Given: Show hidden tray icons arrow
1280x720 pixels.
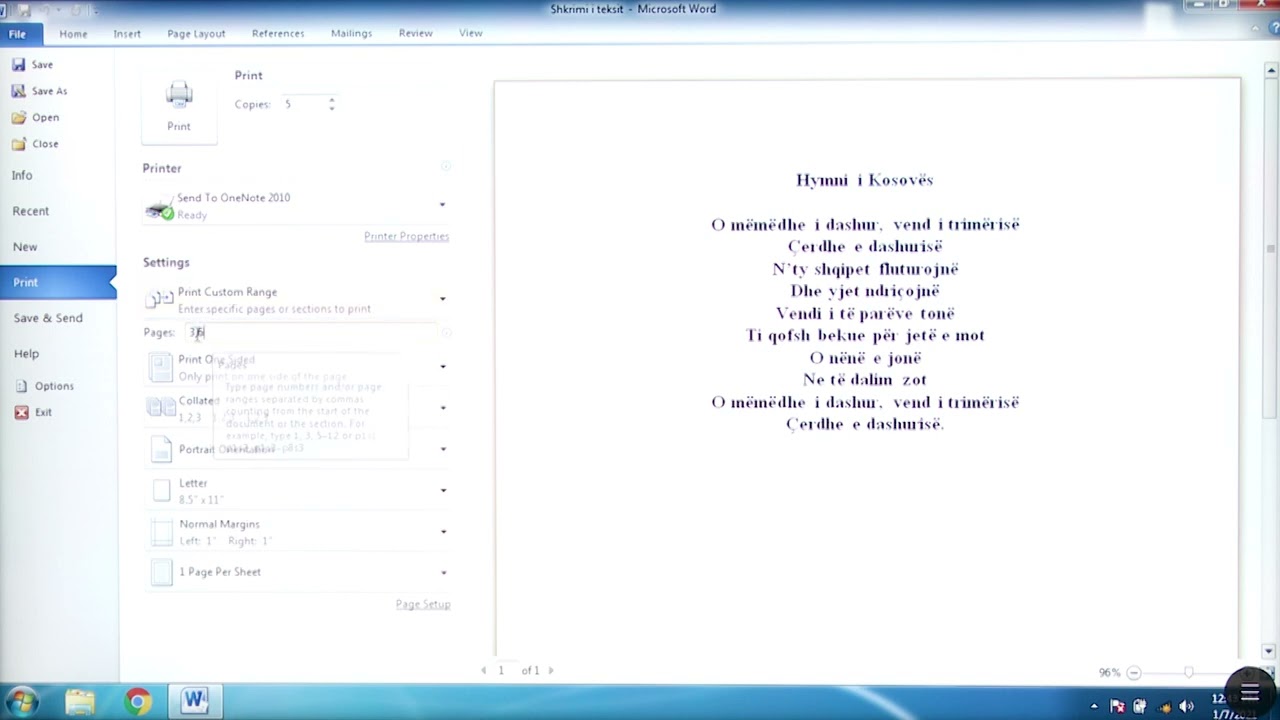Looking at the screenshot, I should 1094,706.
